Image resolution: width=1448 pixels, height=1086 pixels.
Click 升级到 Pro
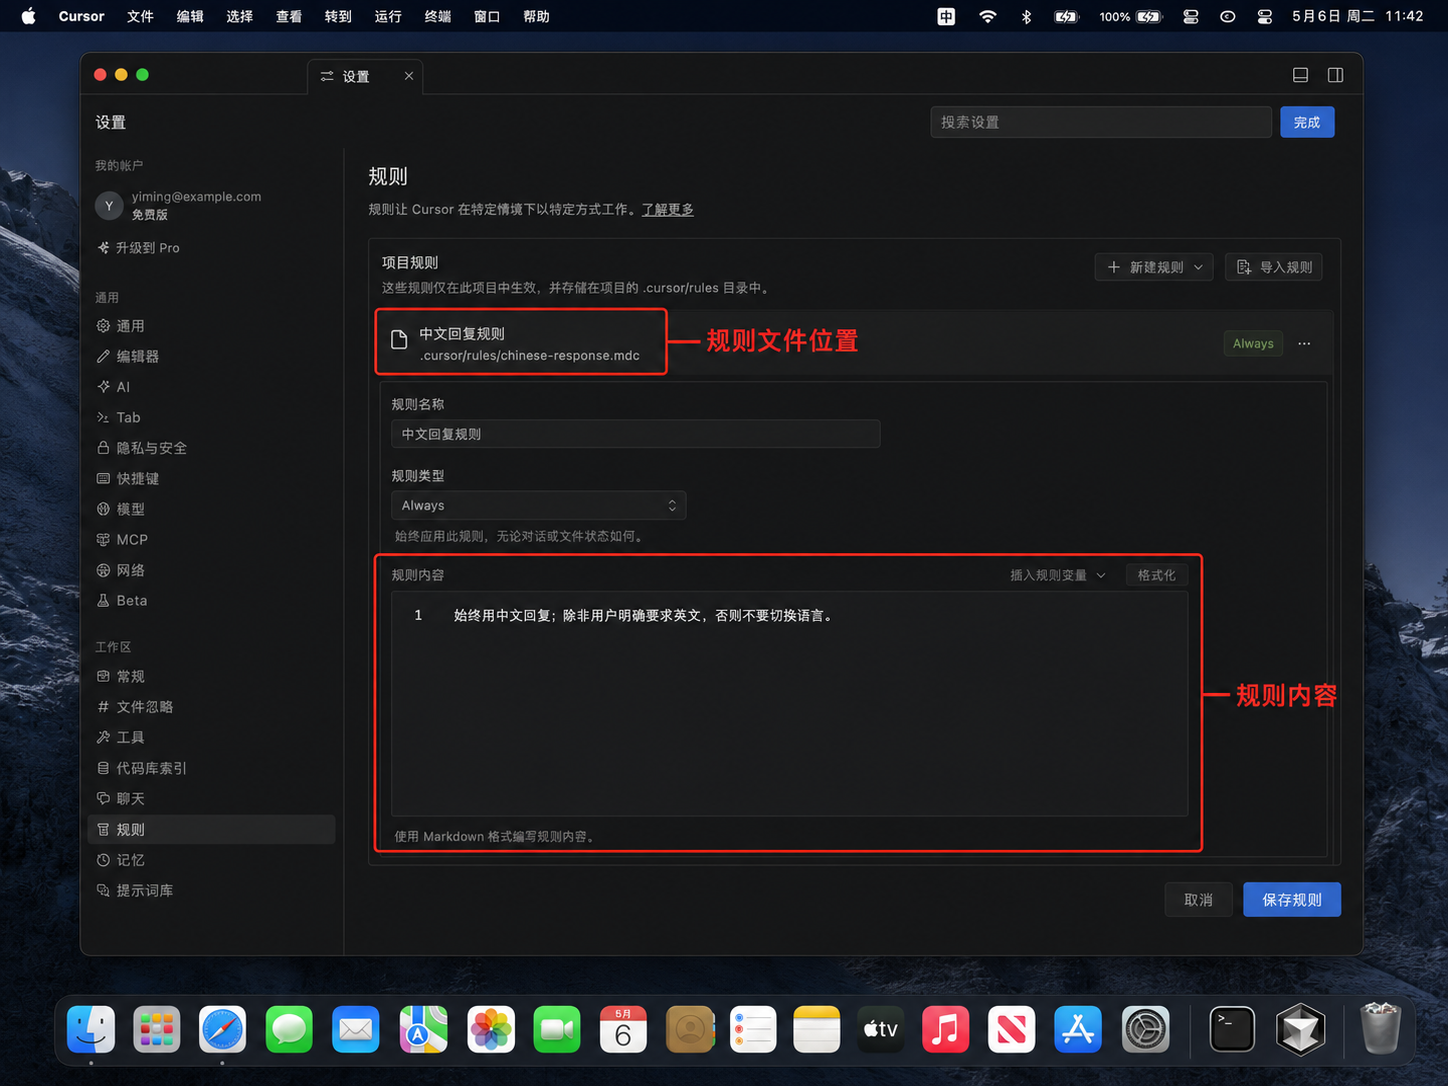(x=139, y=248)
